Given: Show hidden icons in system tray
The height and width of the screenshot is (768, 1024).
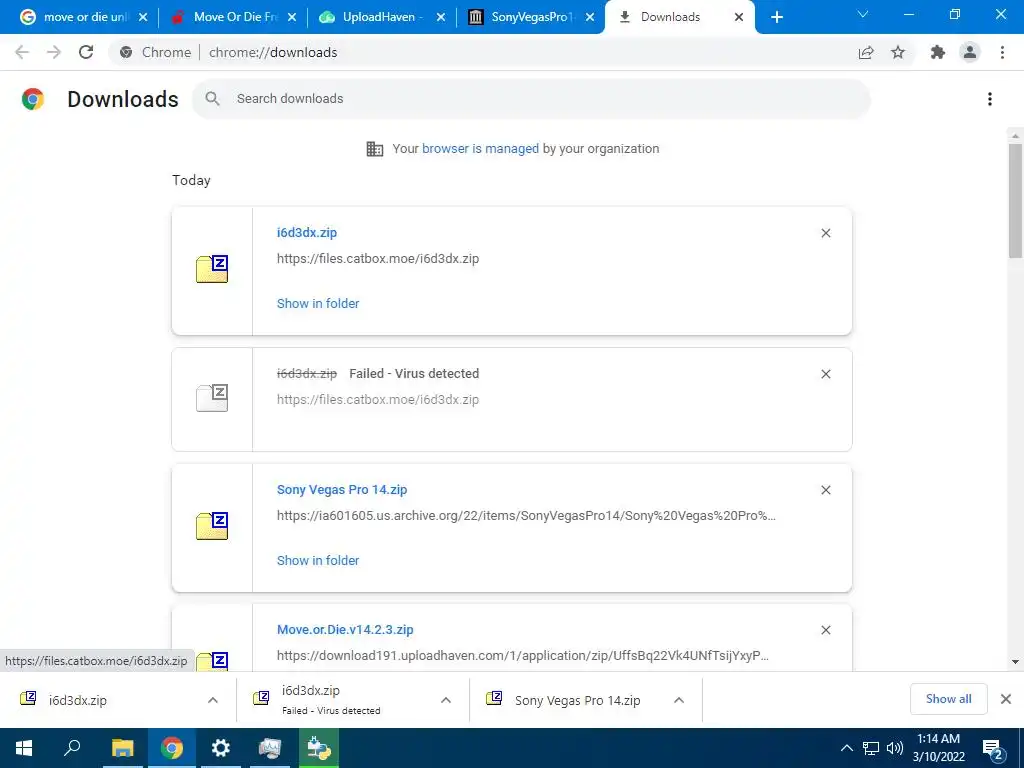Looking at the screenshot, I should [846, 748].
